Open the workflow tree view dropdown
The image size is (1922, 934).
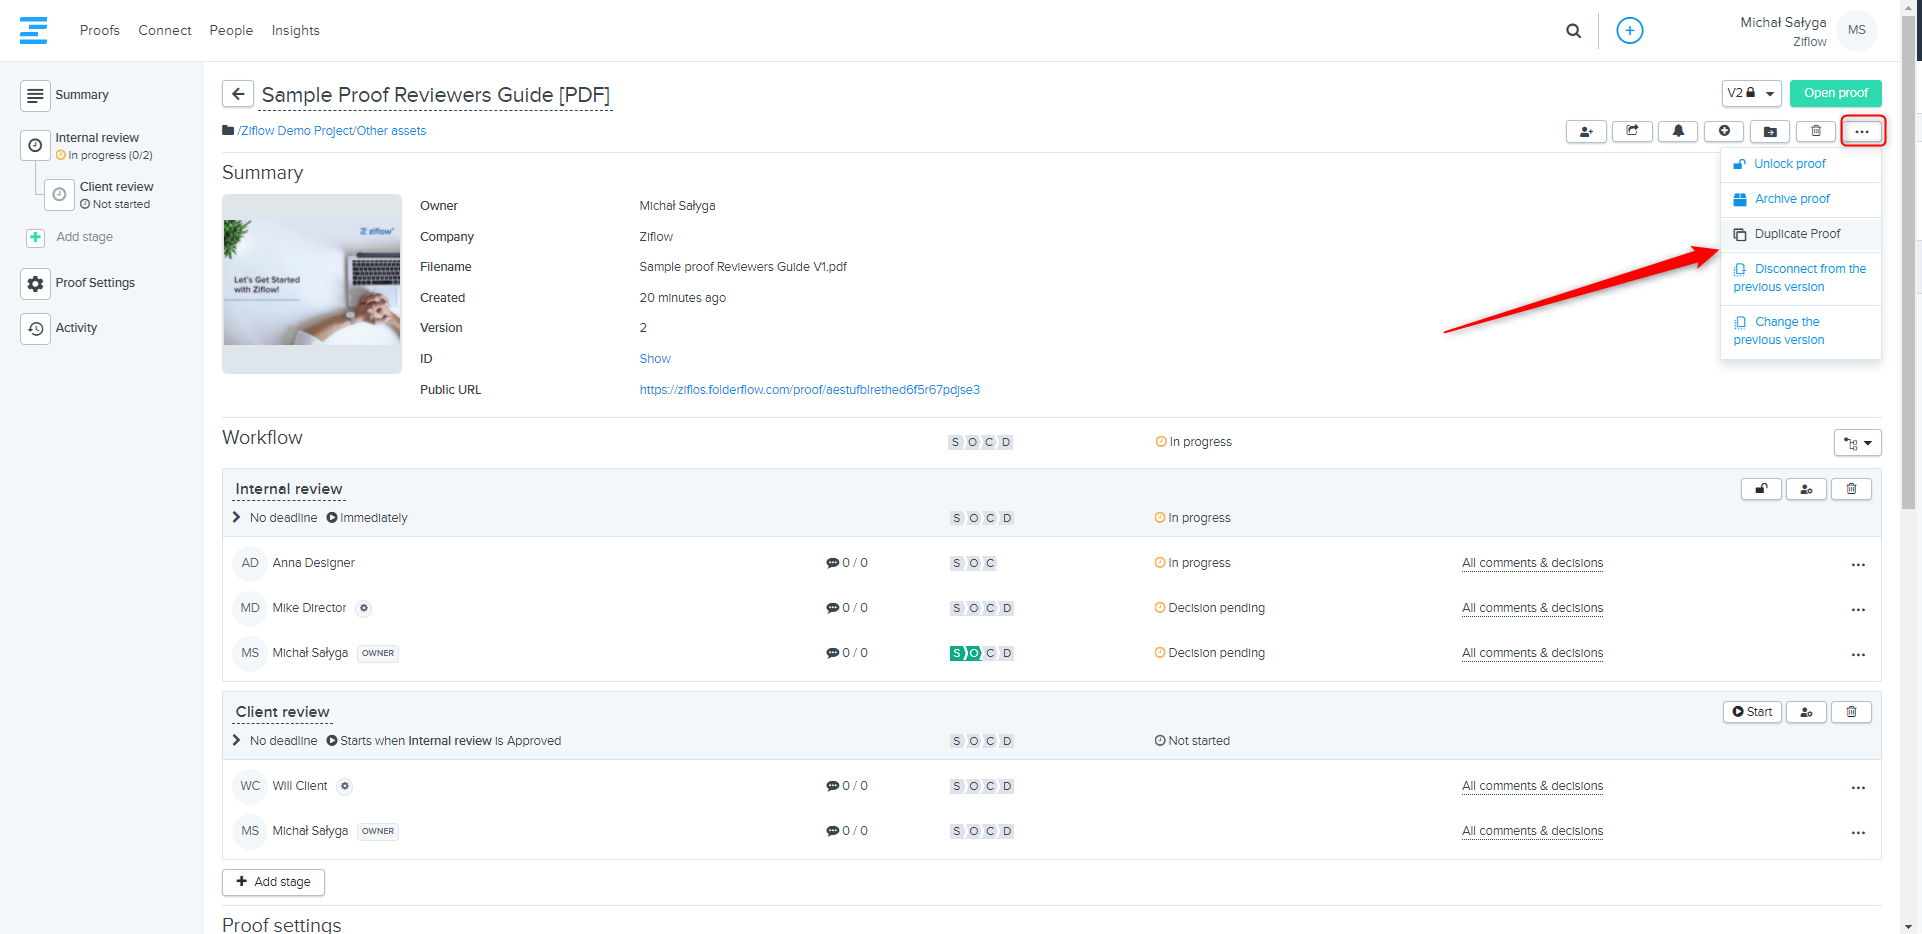(x=1857, y=443)
